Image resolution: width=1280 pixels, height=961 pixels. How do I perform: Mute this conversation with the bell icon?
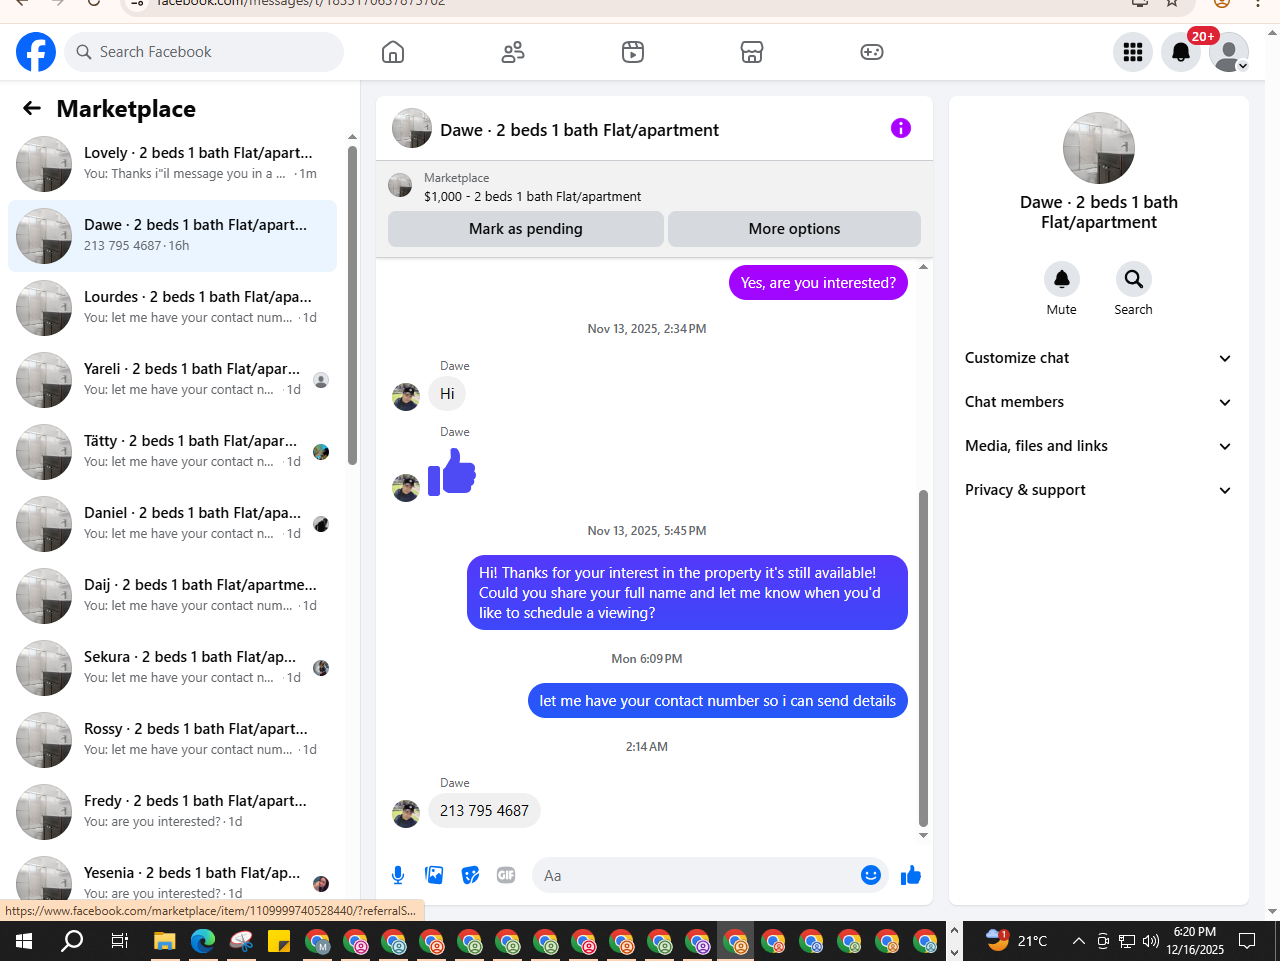click(x=1062, y=279)
